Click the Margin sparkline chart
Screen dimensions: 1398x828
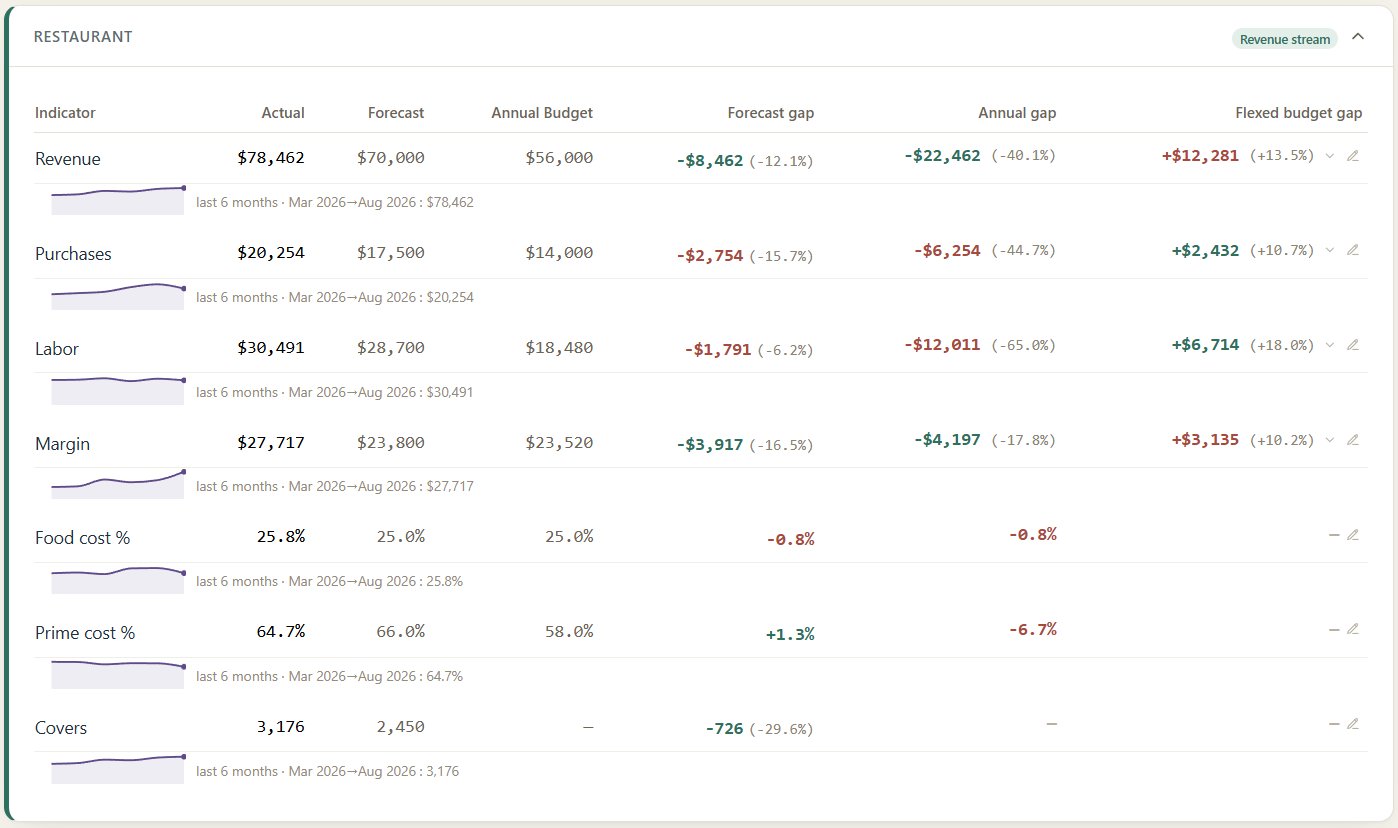[118, 484]
